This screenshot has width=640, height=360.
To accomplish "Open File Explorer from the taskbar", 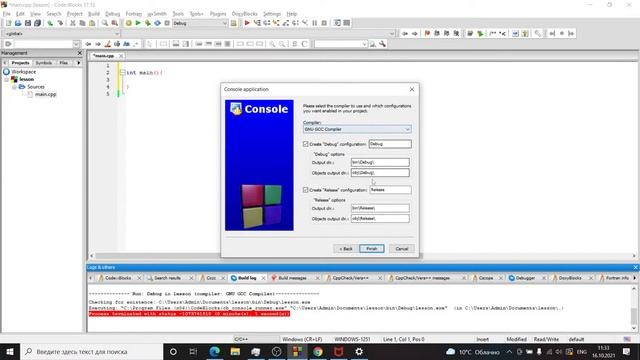I will [x=235, y=351].
